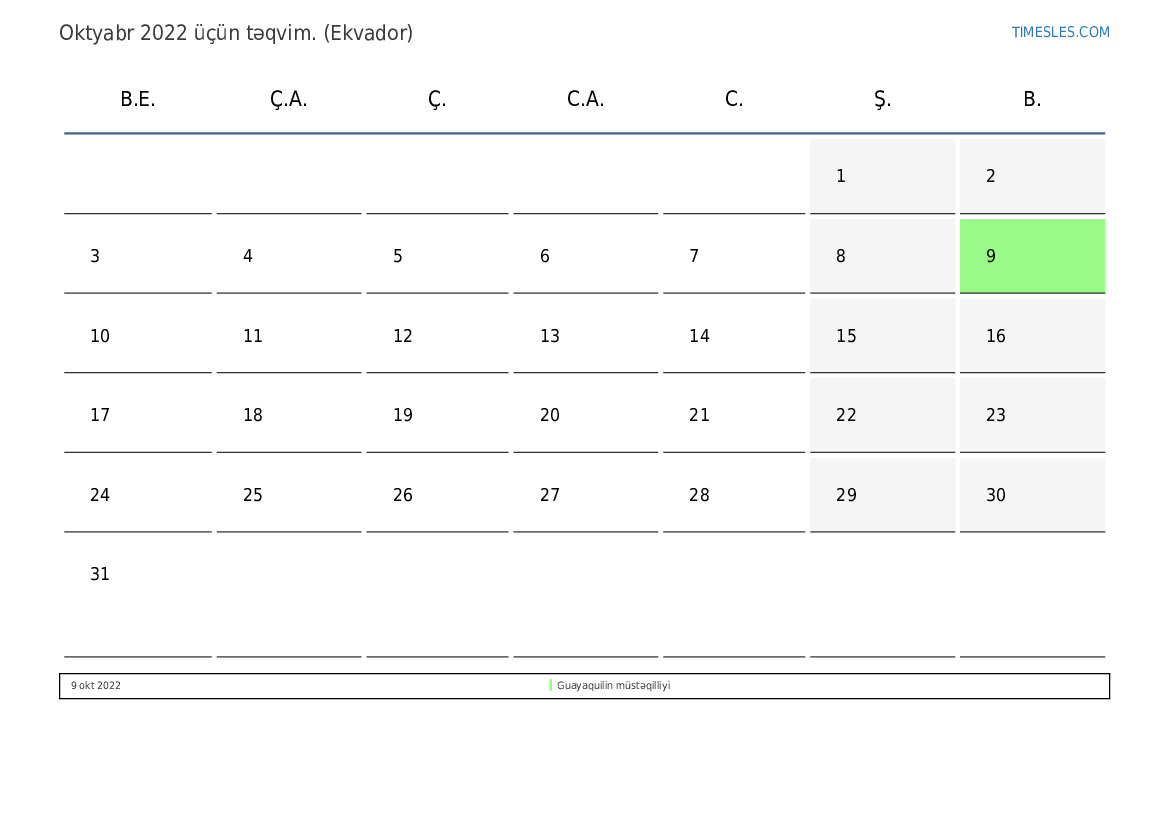This screenshot has height=827, width=1169.
Task: Select the Ç.A. weekday column header
Action: [288, 99]
